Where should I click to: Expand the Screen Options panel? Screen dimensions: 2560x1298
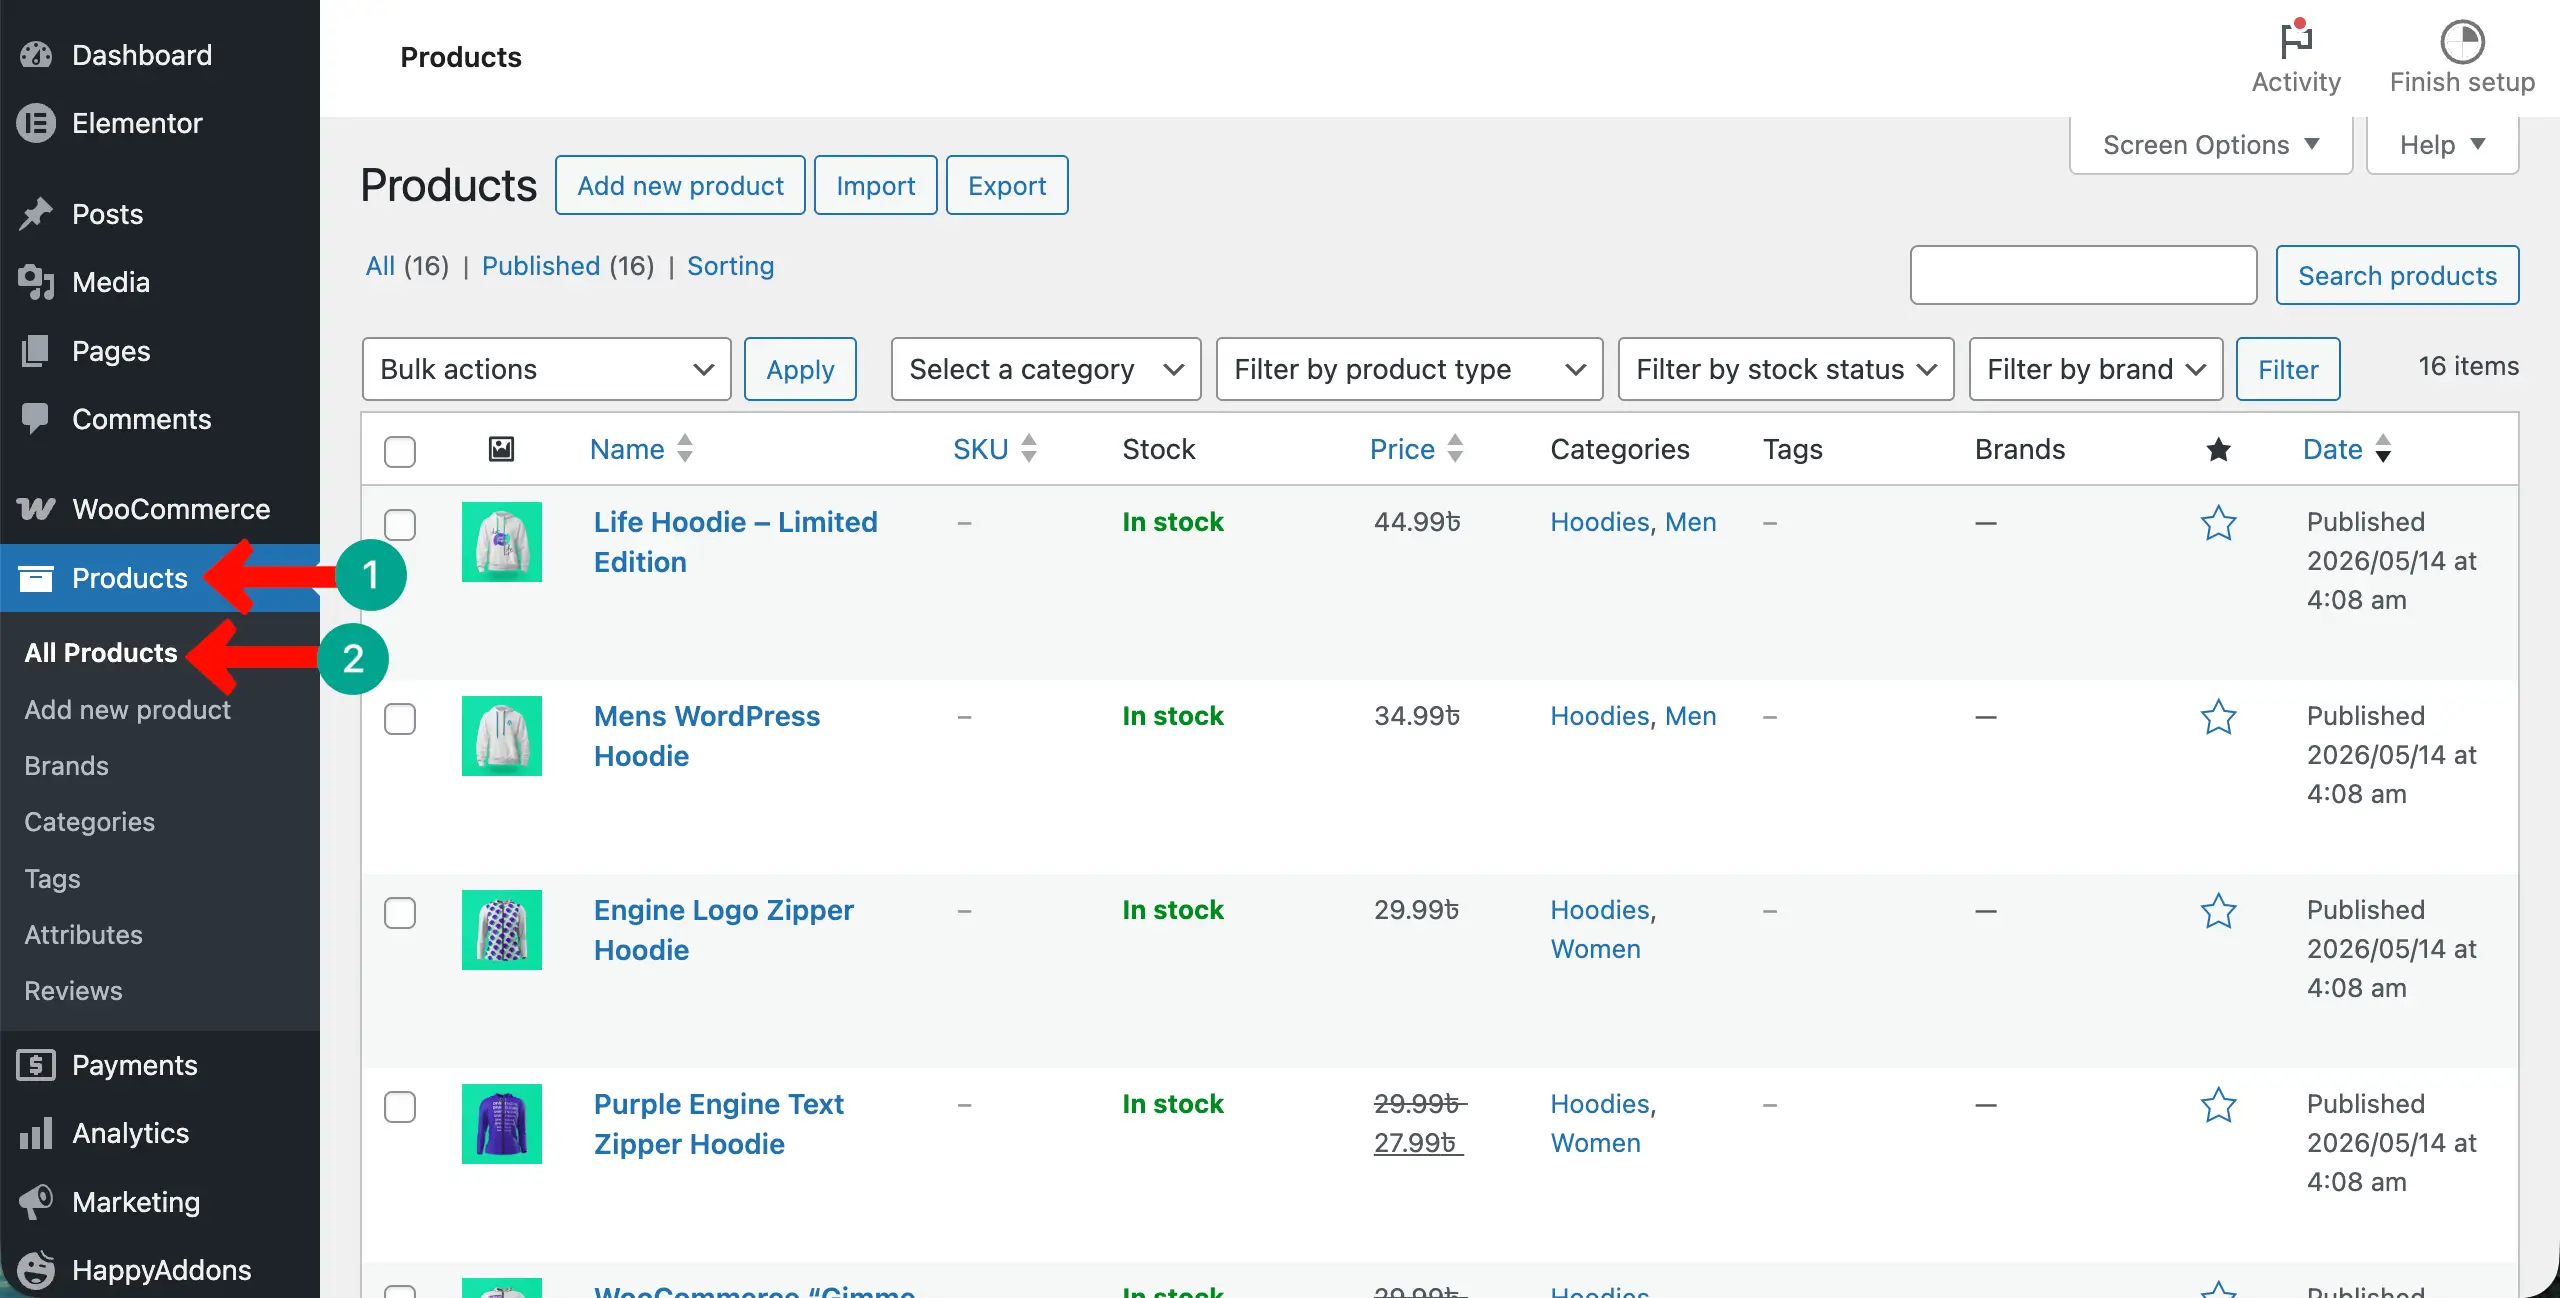[2211, 145]
